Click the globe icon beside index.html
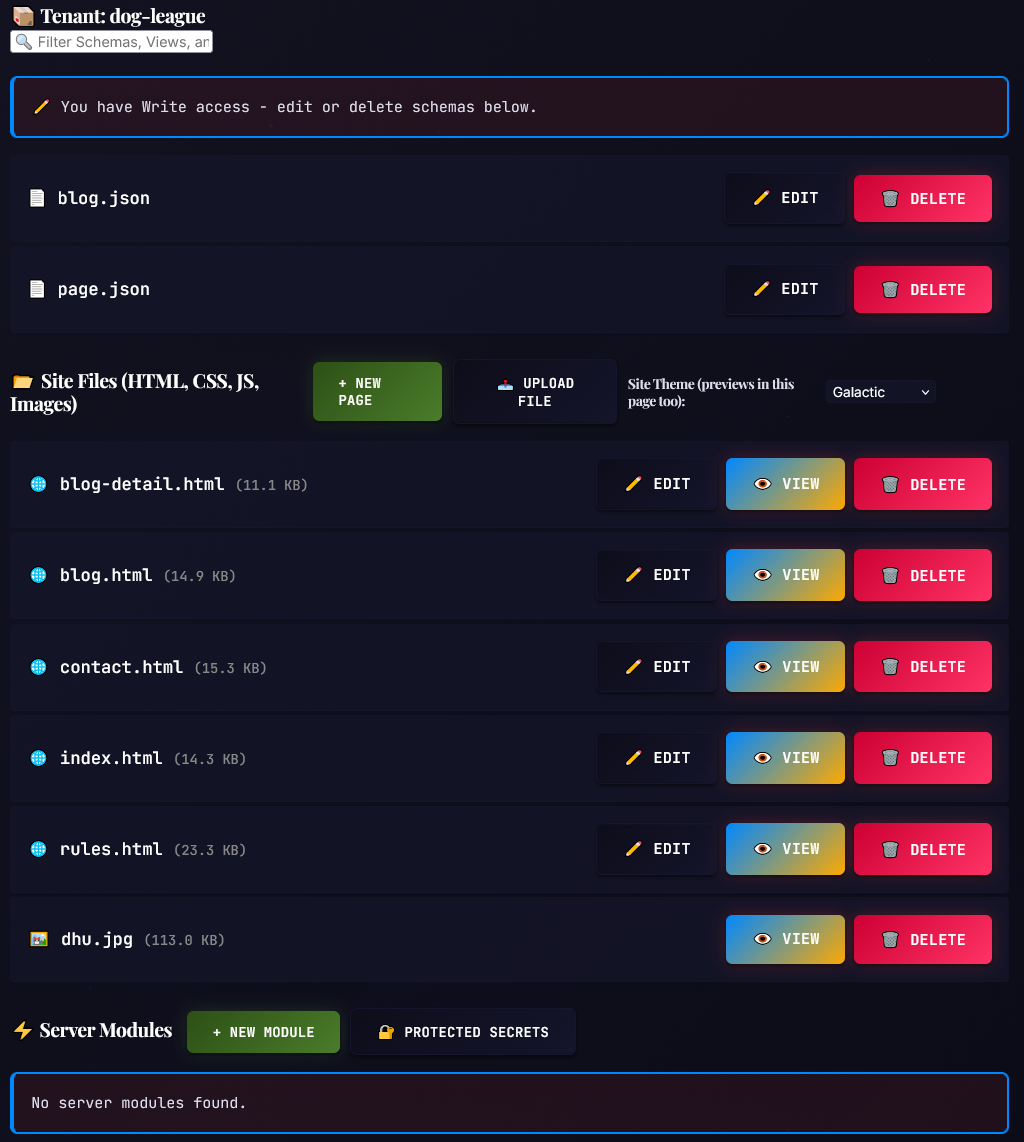 (39, 758)
